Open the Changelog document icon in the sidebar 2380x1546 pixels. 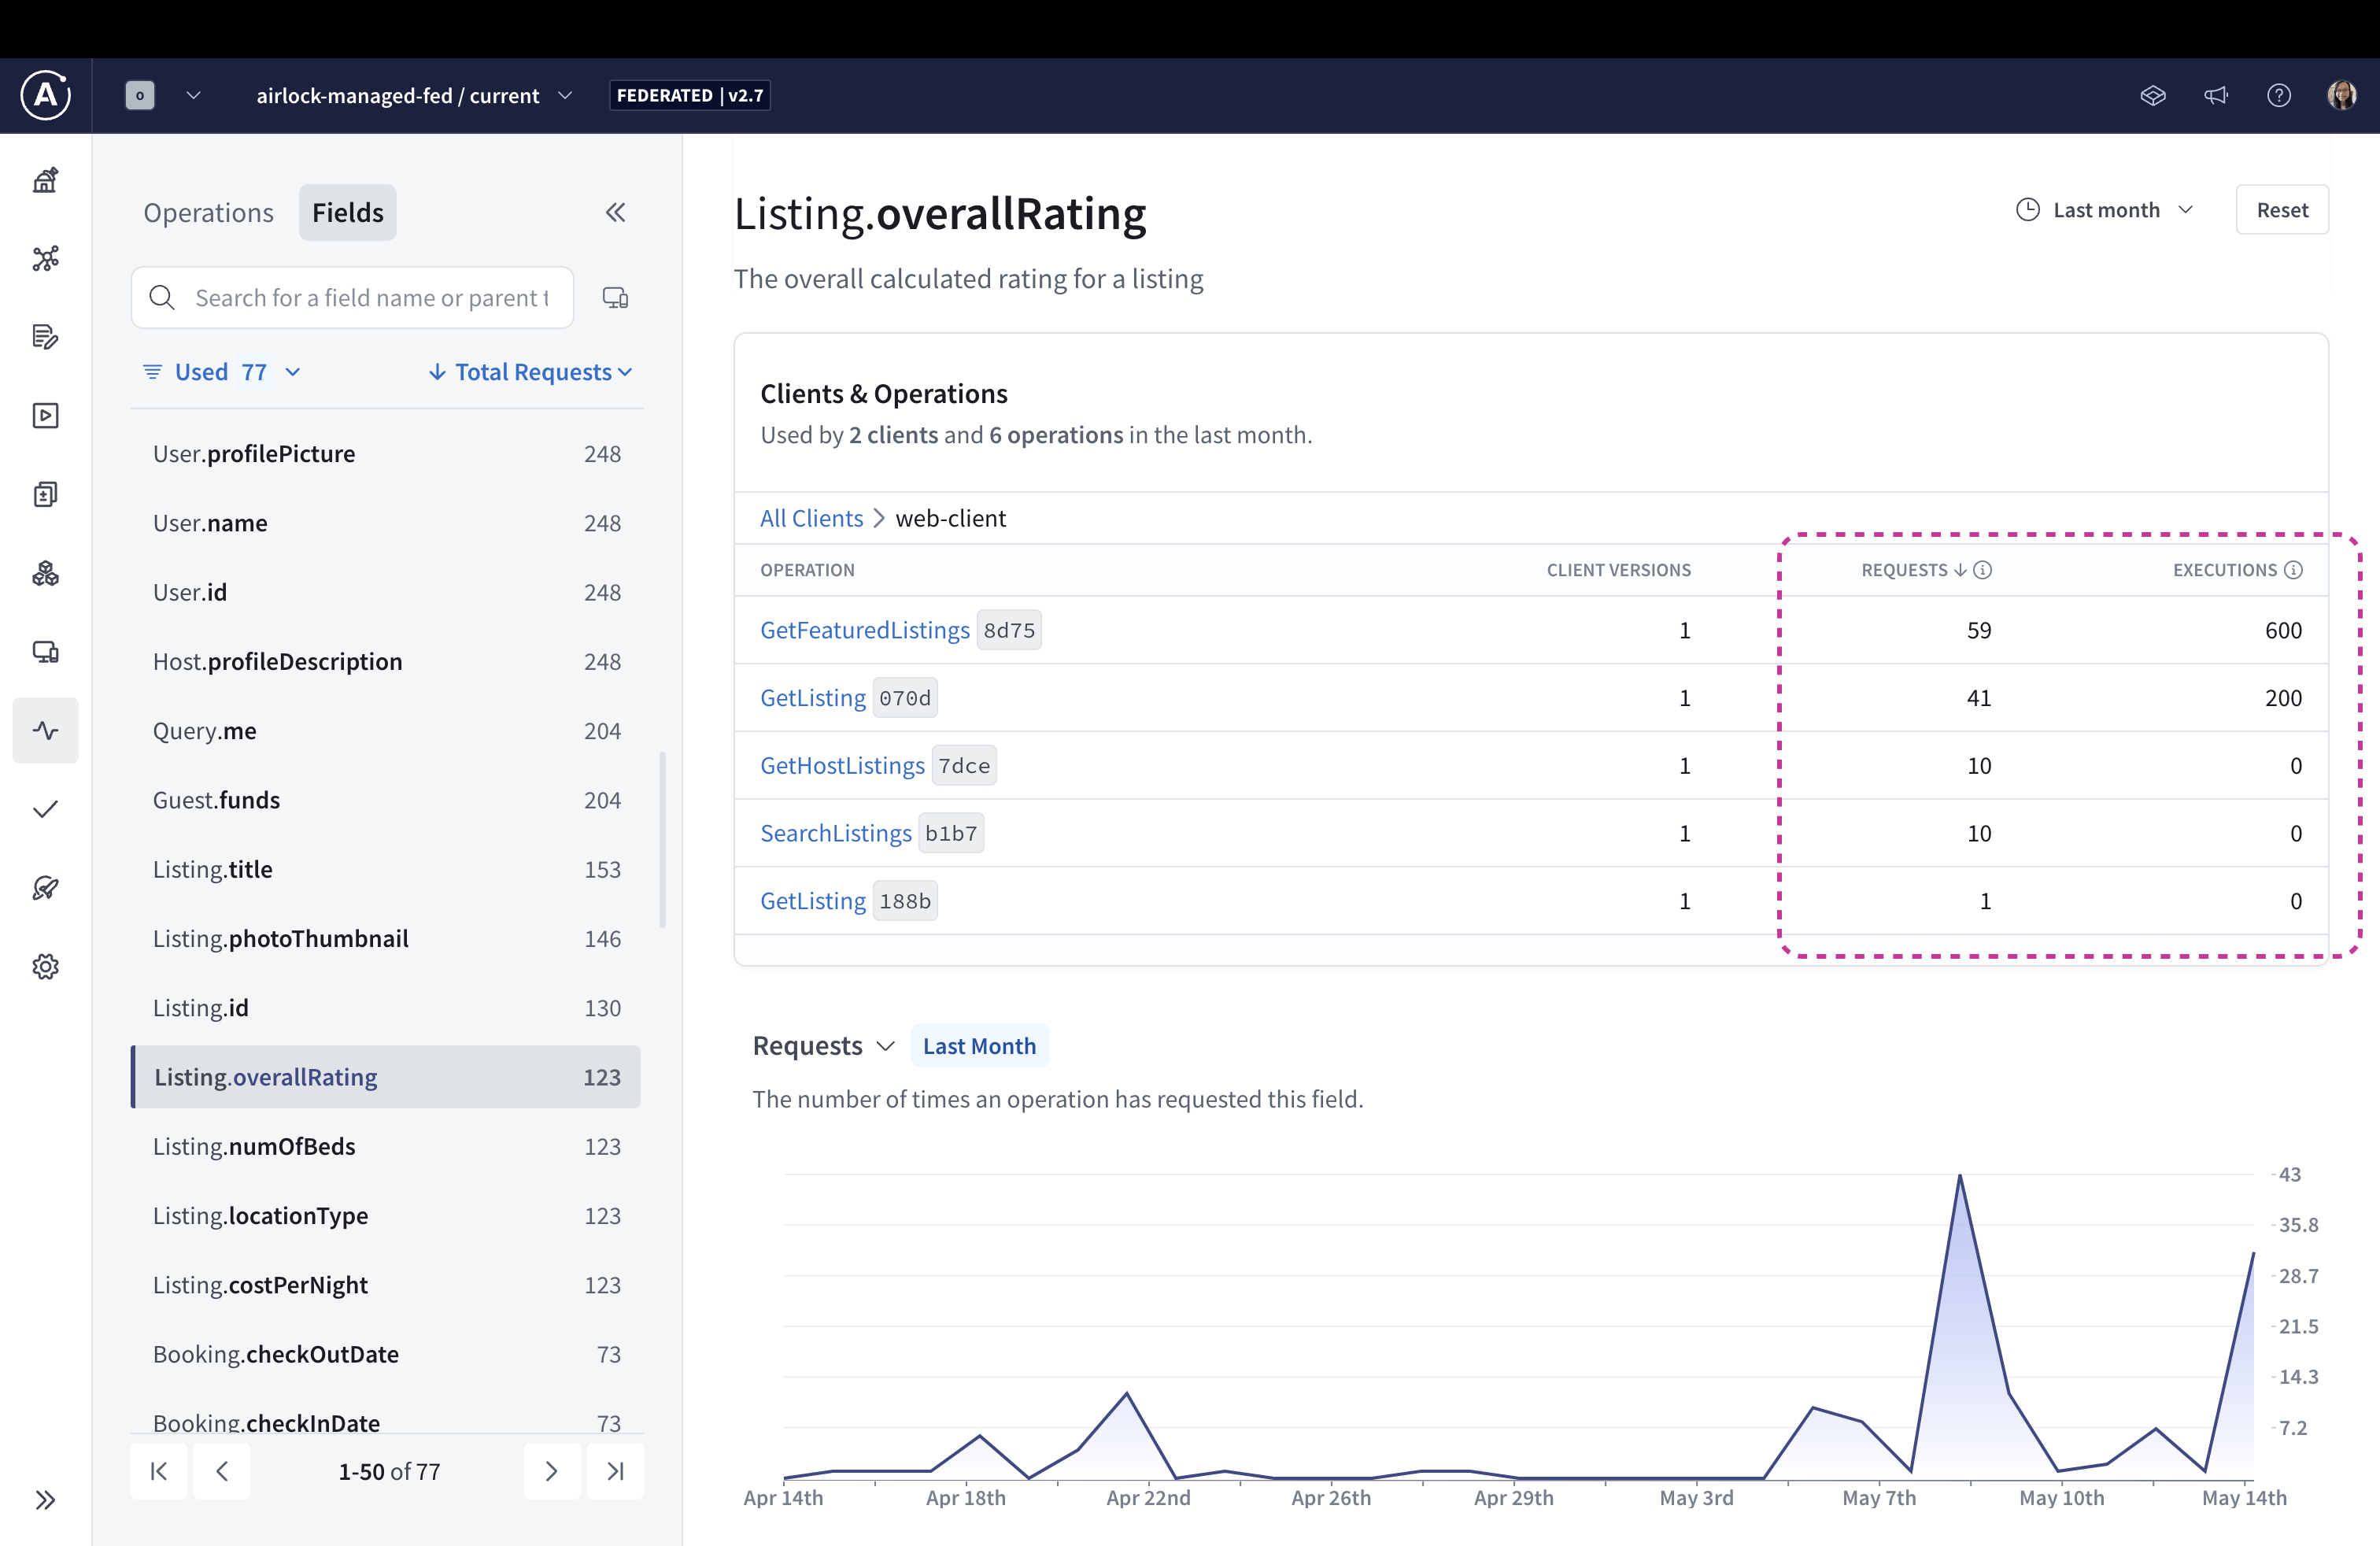click(x=45, y=337)
